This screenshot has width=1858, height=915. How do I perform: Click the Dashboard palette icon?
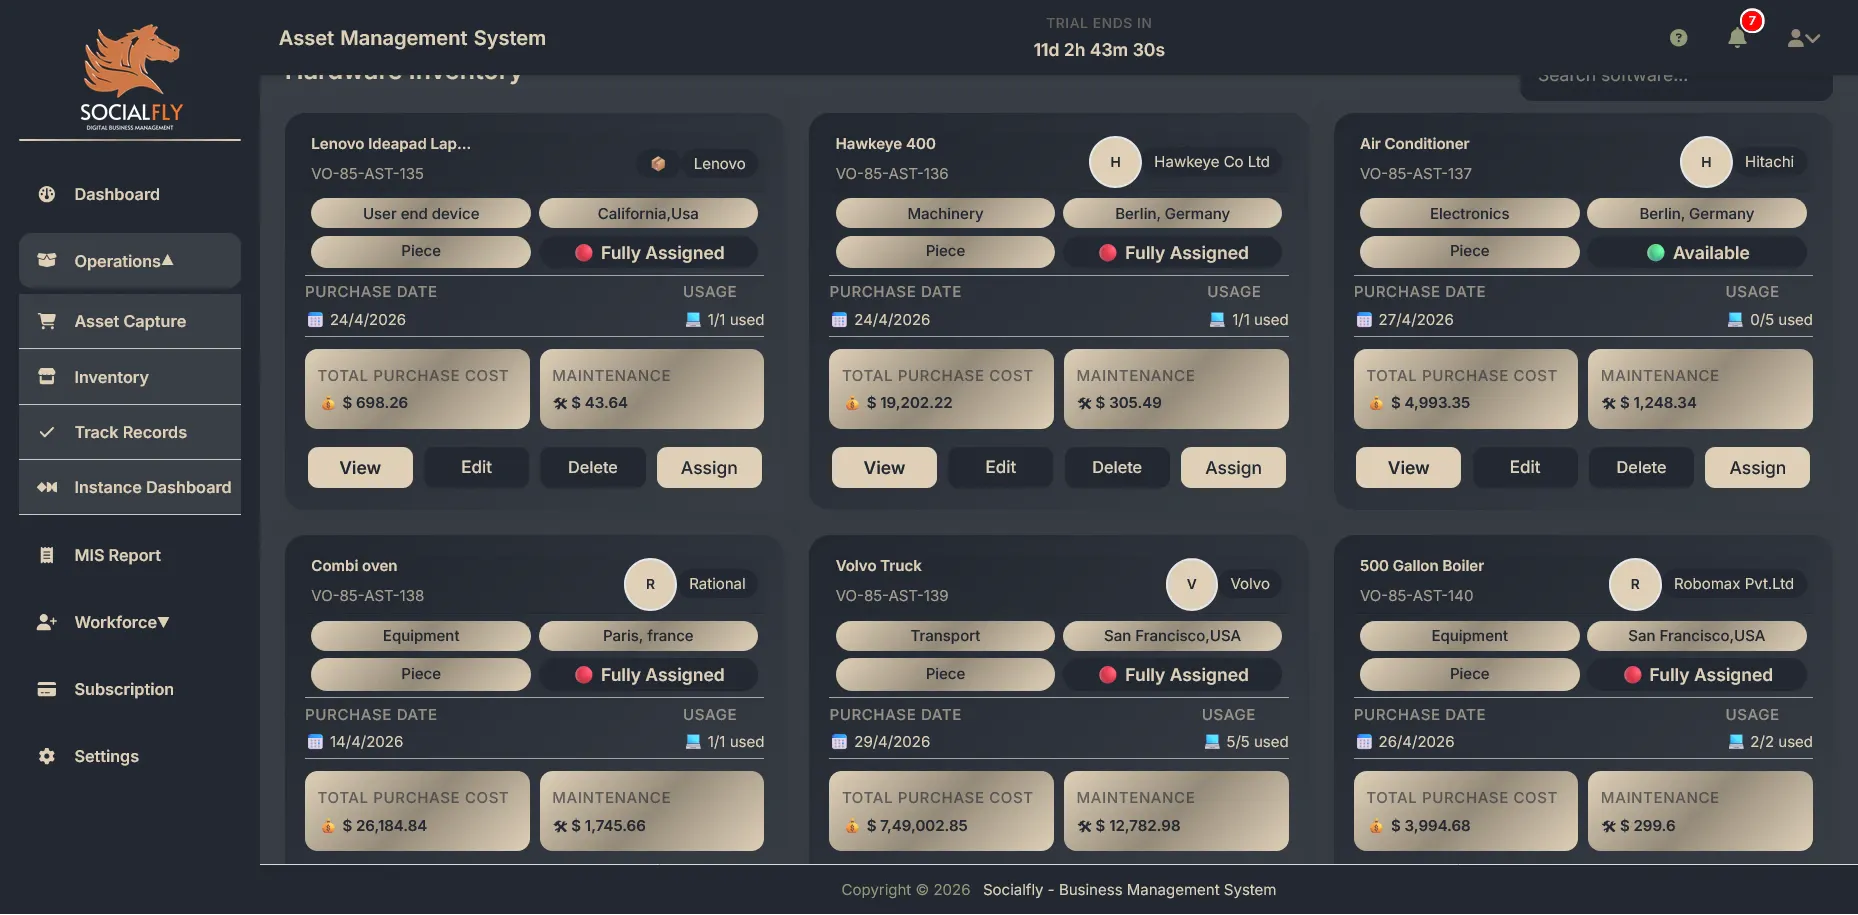(x=47, y=194)
